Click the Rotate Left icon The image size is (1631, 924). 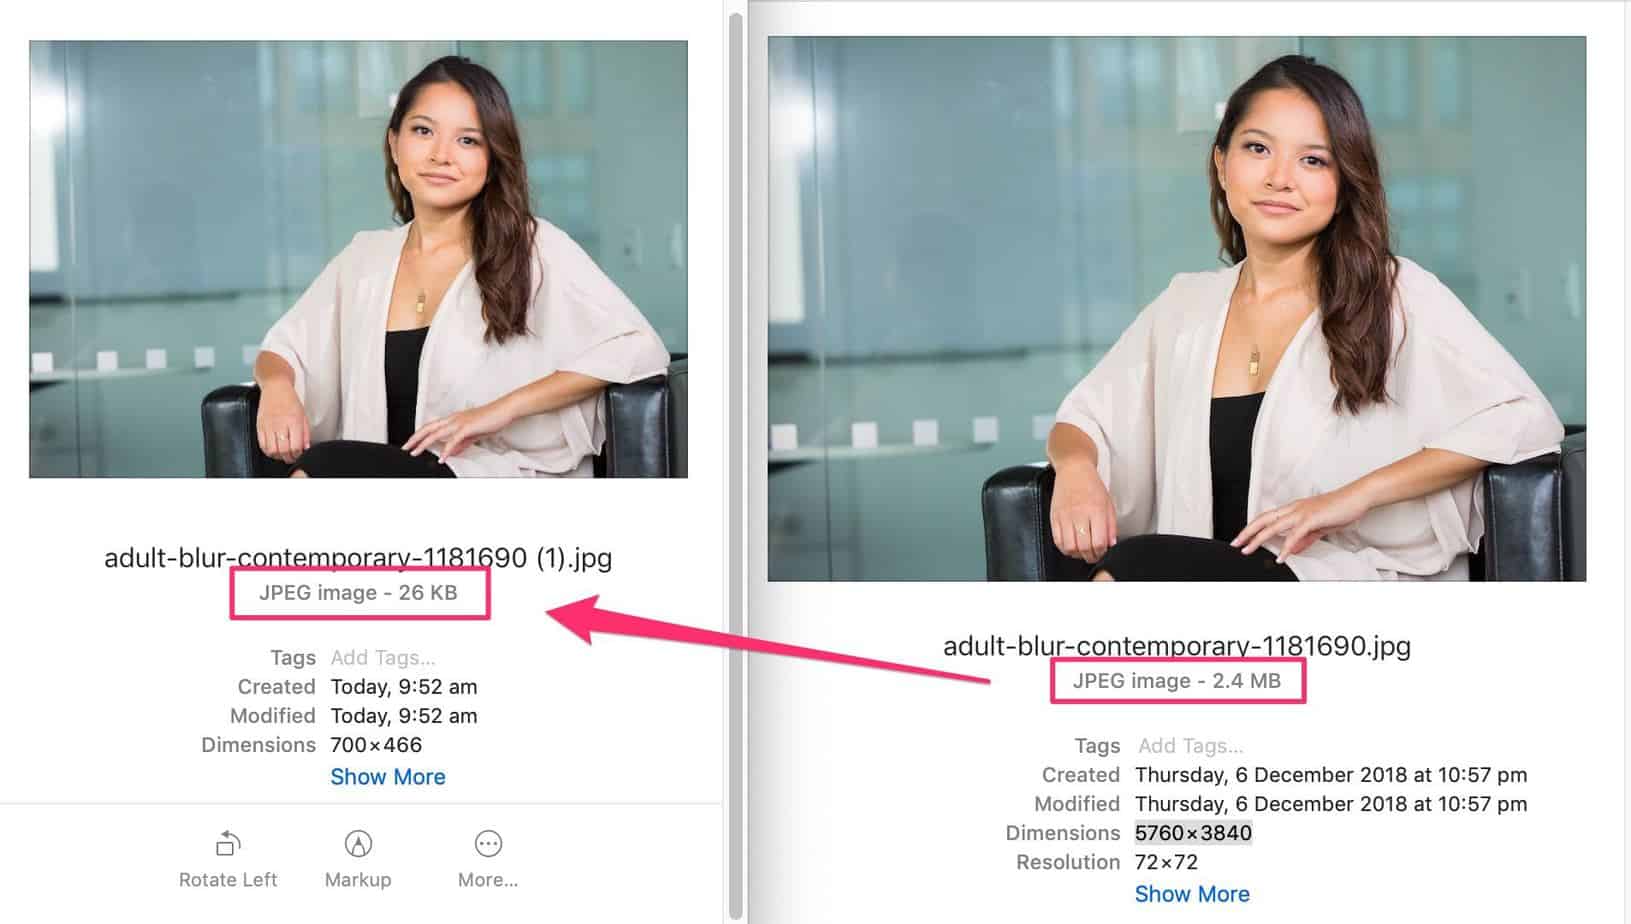click(x=228, y=844)
